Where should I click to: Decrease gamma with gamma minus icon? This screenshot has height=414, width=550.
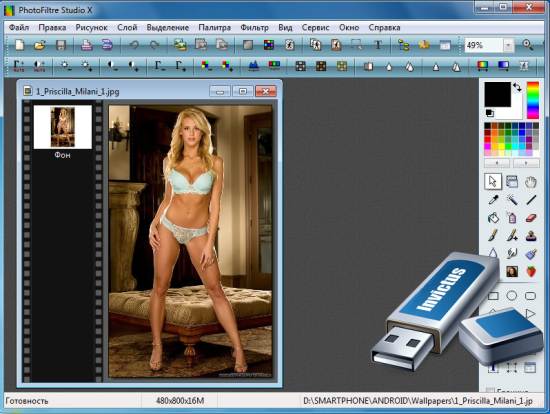160,66
